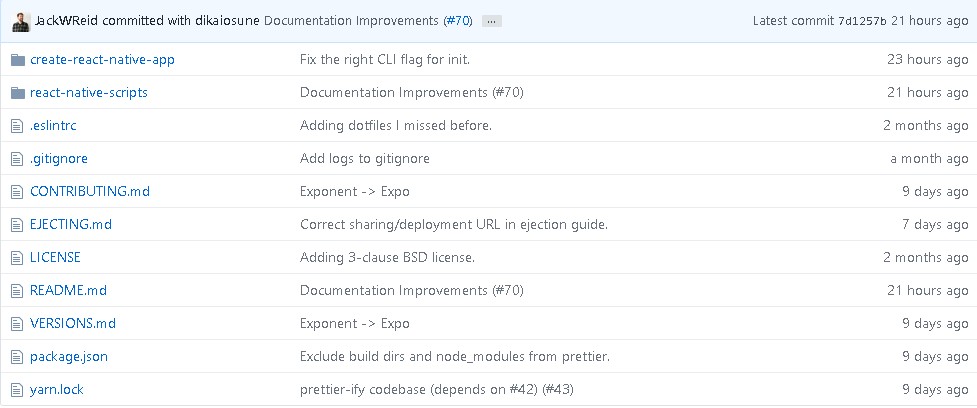
Task: Open the EJECTING.md file
Action: click(71, 225)
